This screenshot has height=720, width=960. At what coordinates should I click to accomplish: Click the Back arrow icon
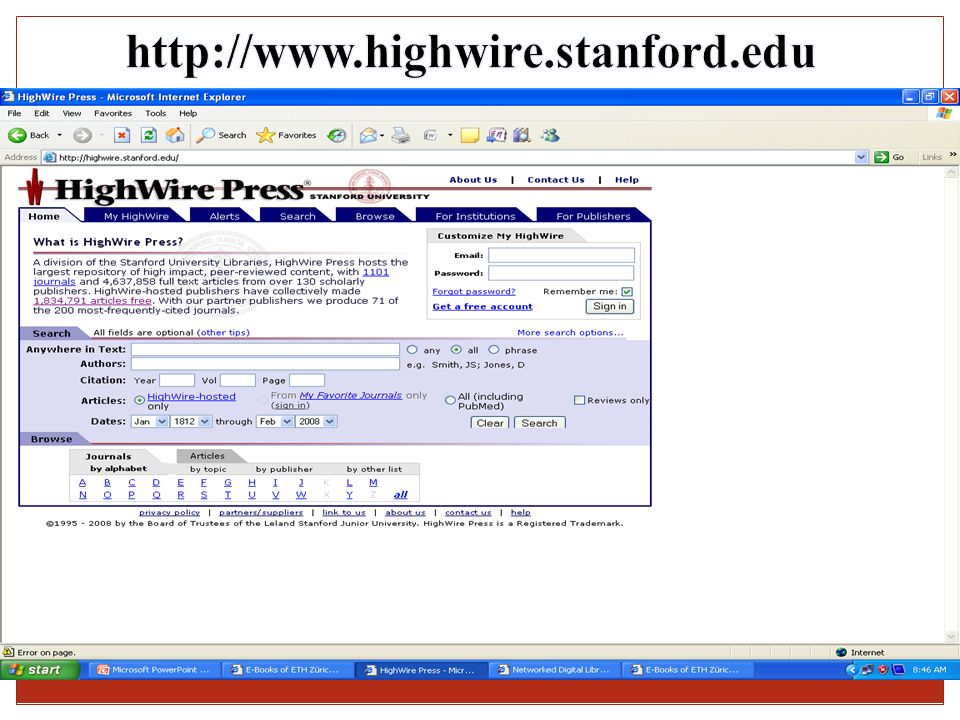[x=17, y=135]
